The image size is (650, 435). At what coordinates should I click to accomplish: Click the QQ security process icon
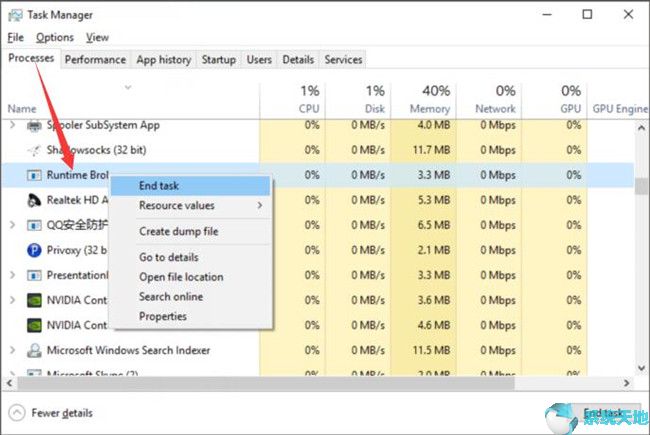tap(34, 225)
